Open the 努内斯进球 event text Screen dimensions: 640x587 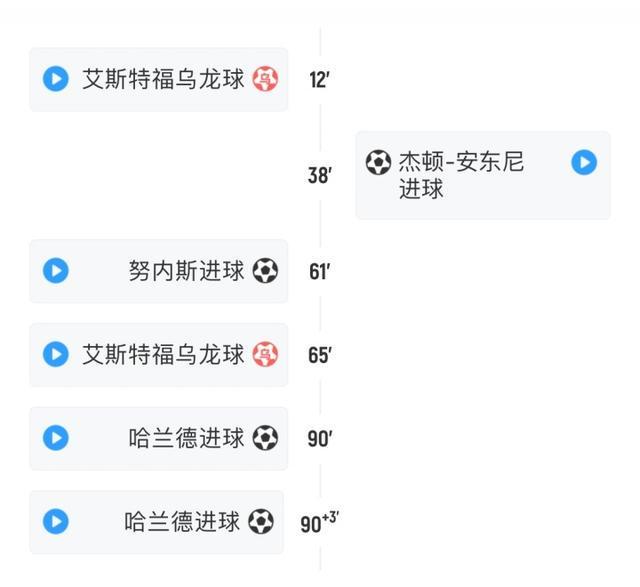(x=187, y=271)
